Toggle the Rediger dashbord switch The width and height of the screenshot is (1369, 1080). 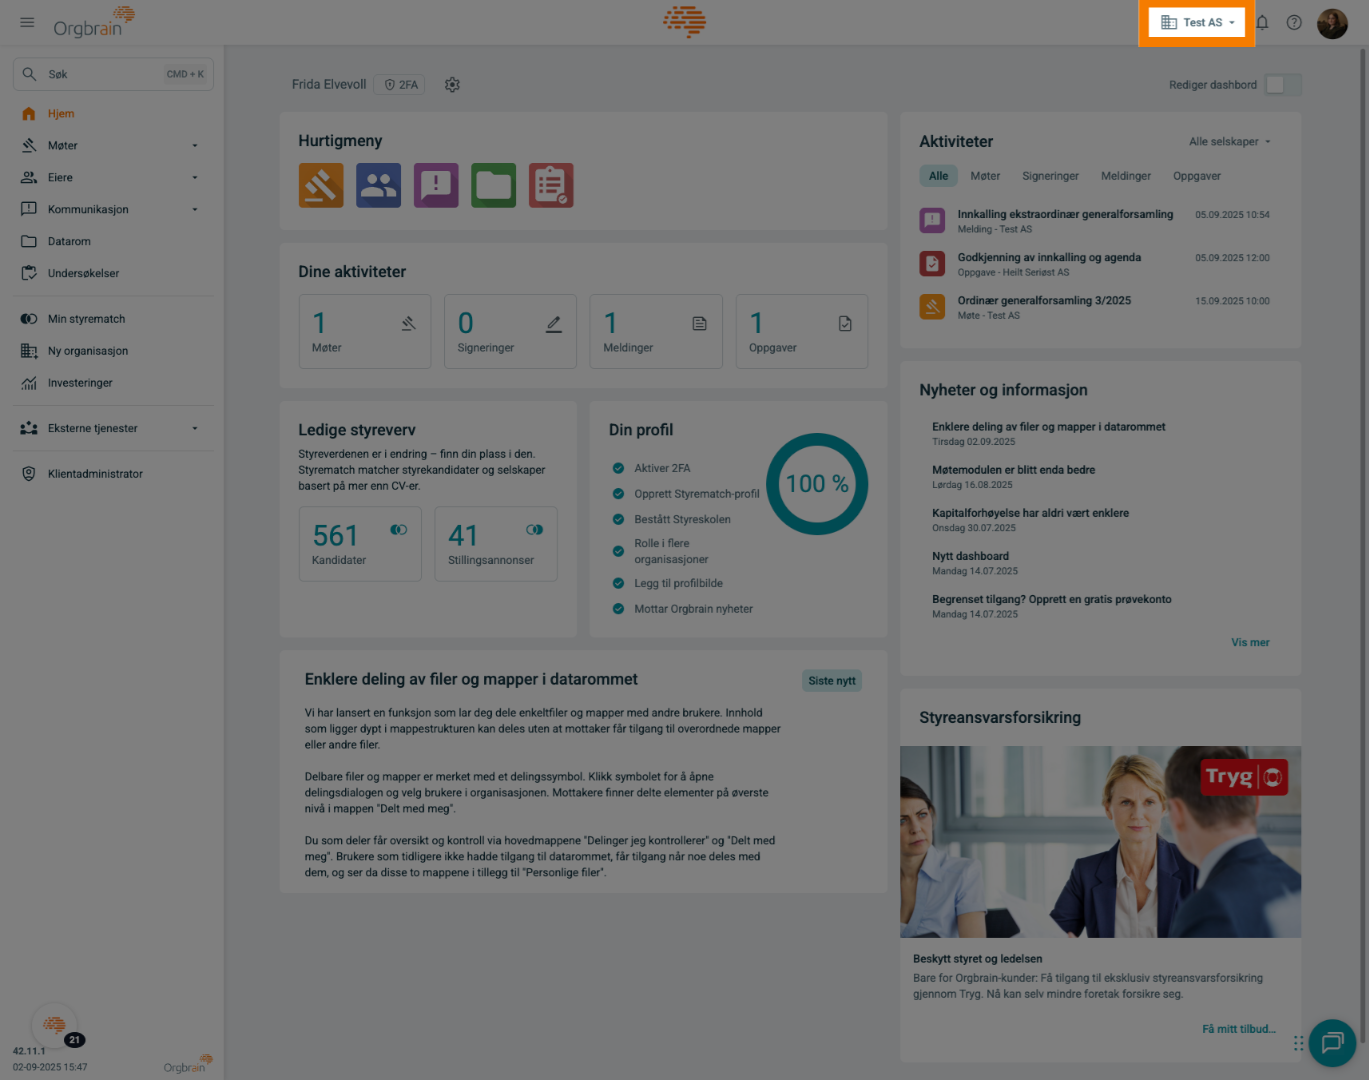click(1283, 85)
